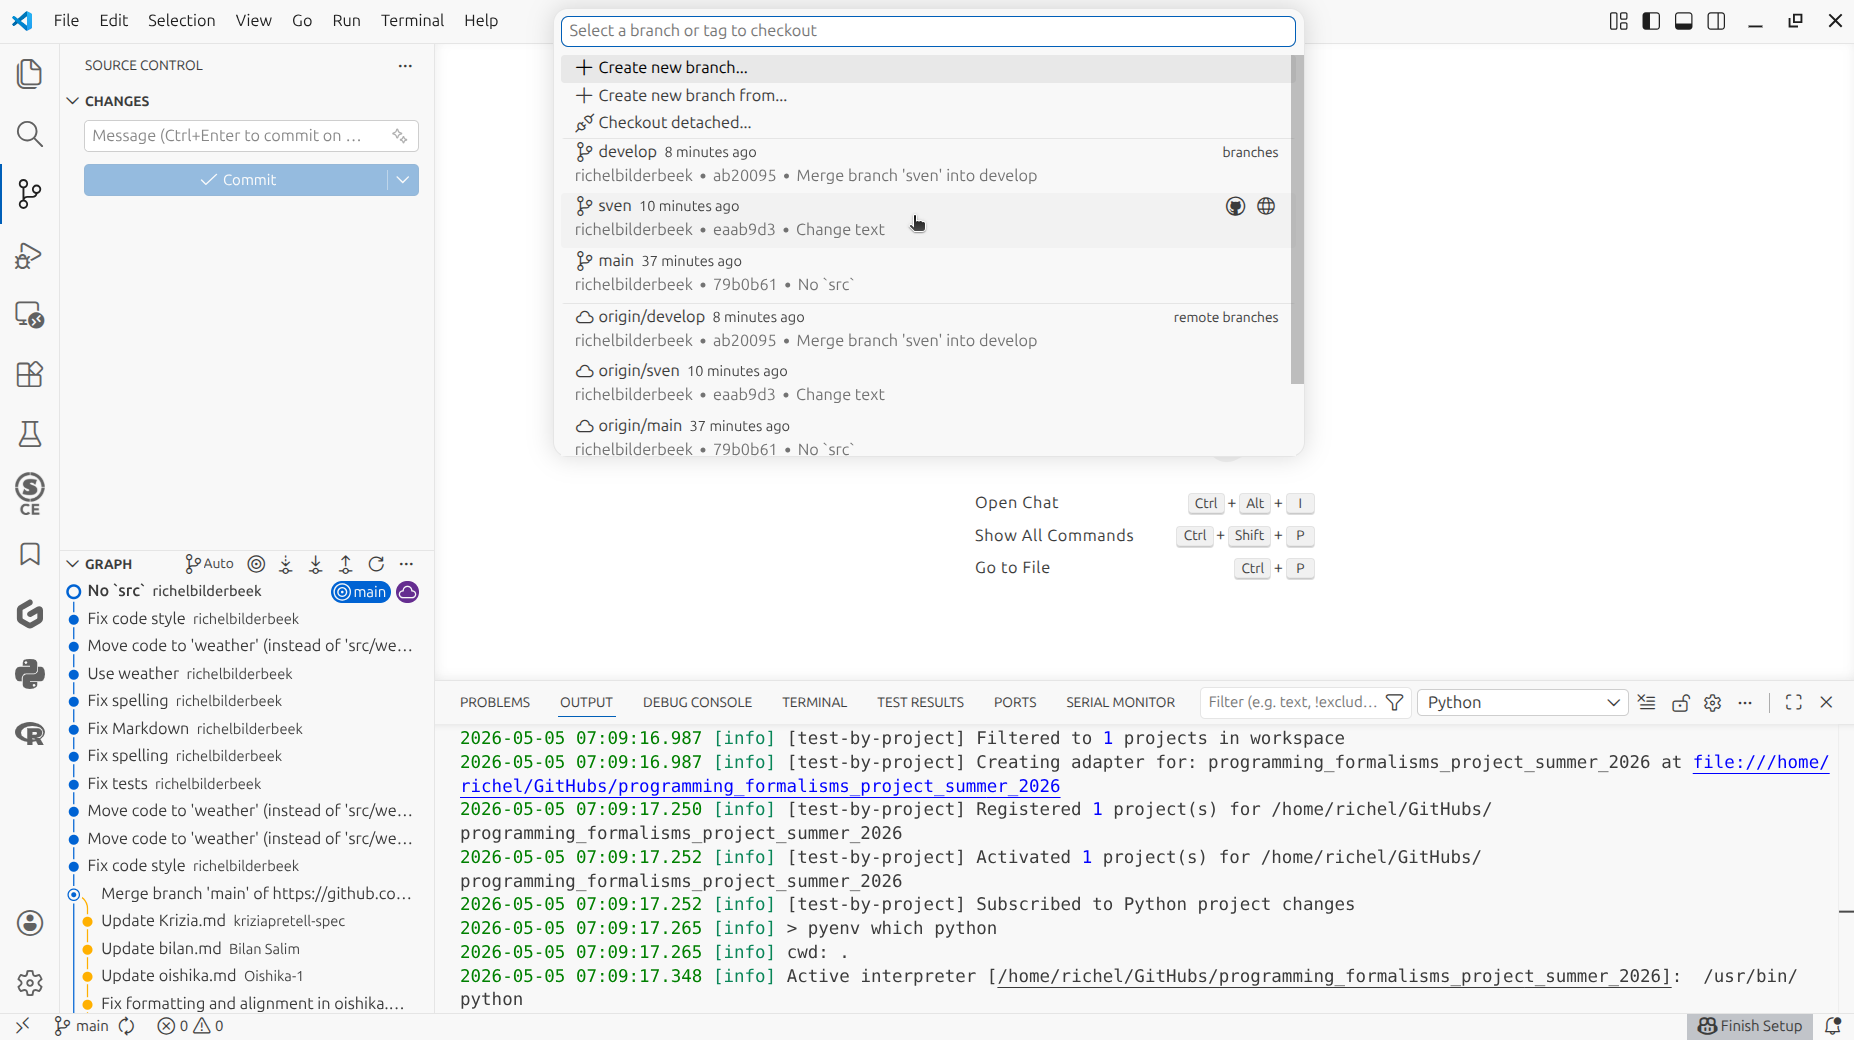Image resolution: width=1854 pixels, height=1040 pixels.
Task: Open the File menu
Action: (x=66, y=20)
